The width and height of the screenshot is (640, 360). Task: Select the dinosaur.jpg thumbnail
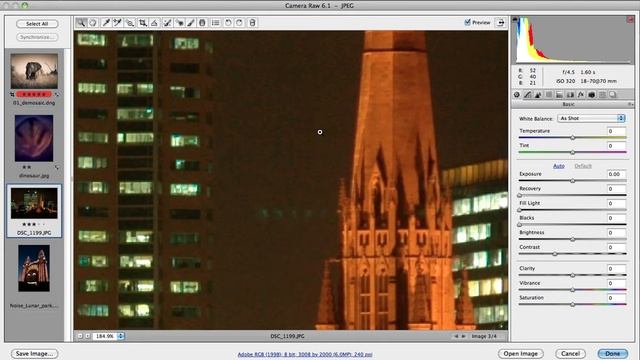(x=34, y=138)
